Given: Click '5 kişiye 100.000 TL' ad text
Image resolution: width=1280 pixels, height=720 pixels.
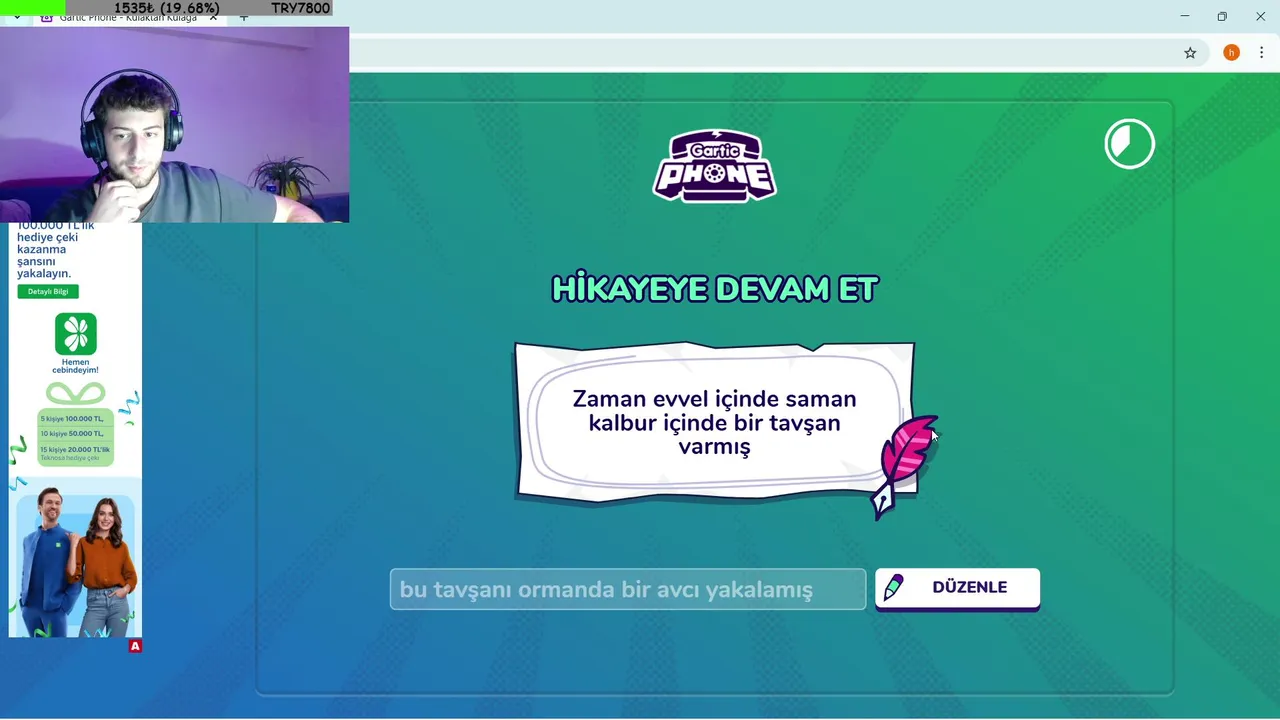Looking at the screenshot, I should pyautogui.click(x=72, y=418).
